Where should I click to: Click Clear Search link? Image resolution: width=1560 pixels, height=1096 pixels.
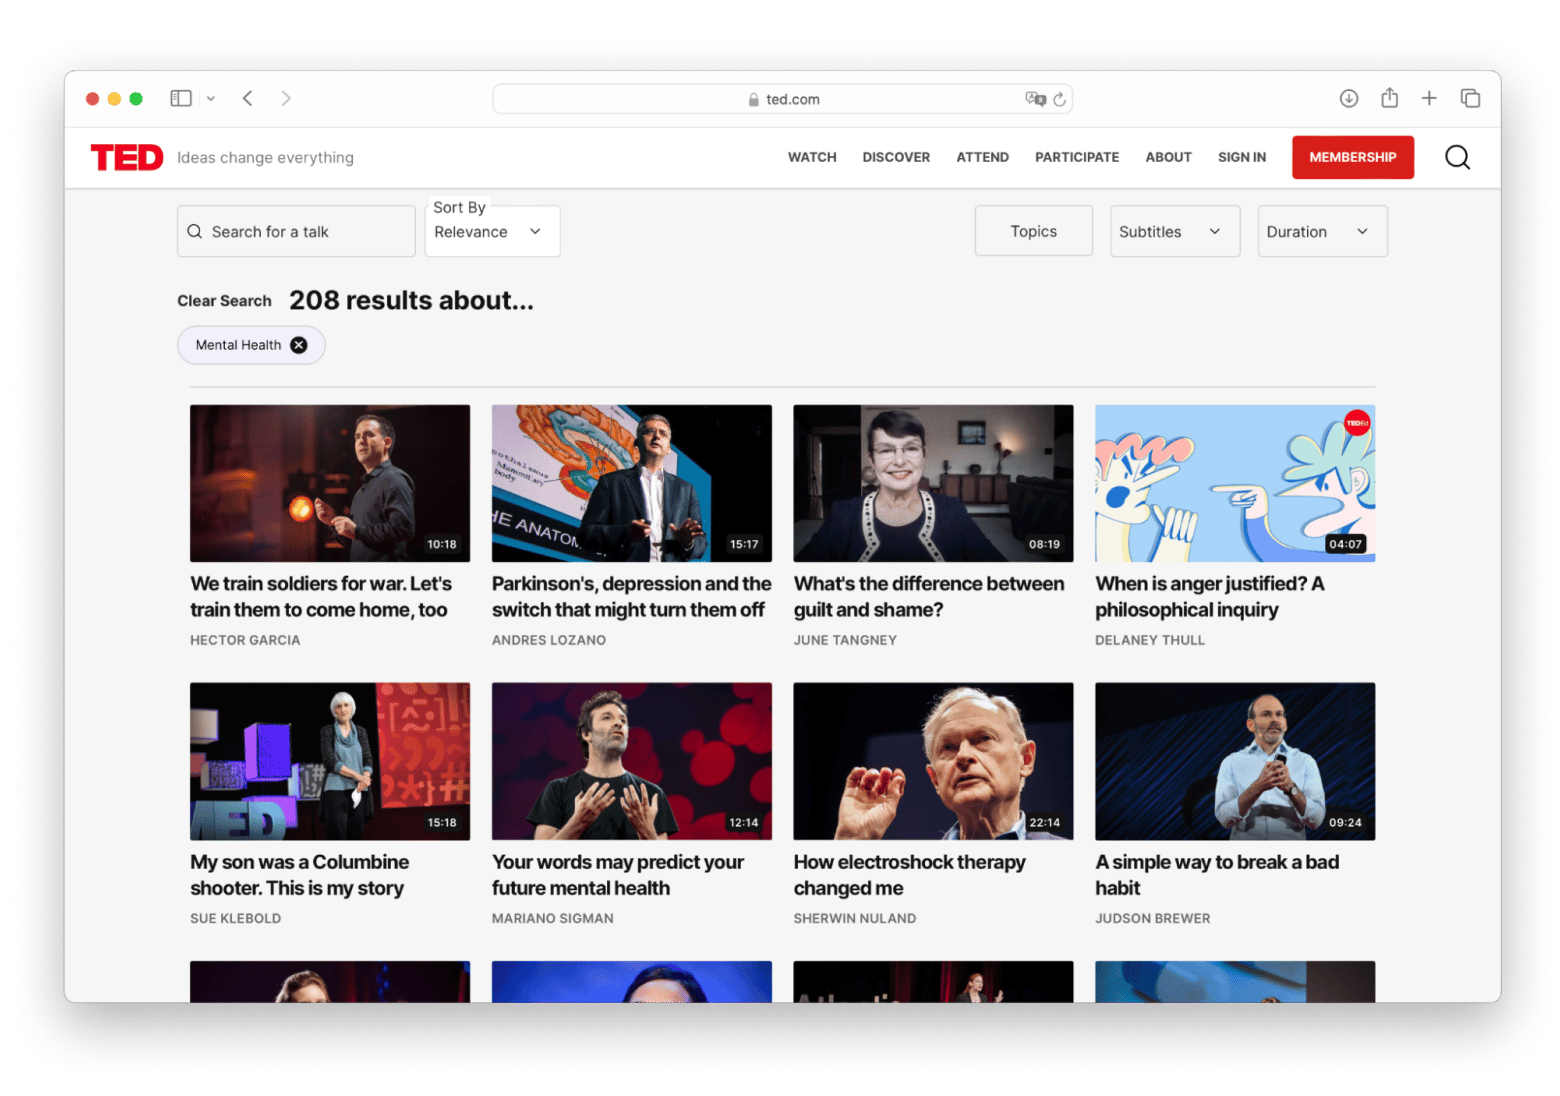224,301
